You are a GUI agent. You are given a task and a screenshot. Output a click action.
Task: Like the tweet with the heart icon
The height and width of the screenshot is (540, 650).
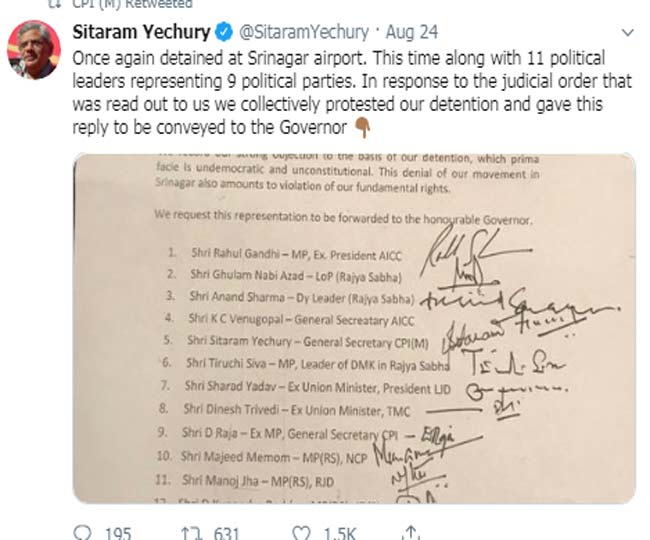(297, 532)
